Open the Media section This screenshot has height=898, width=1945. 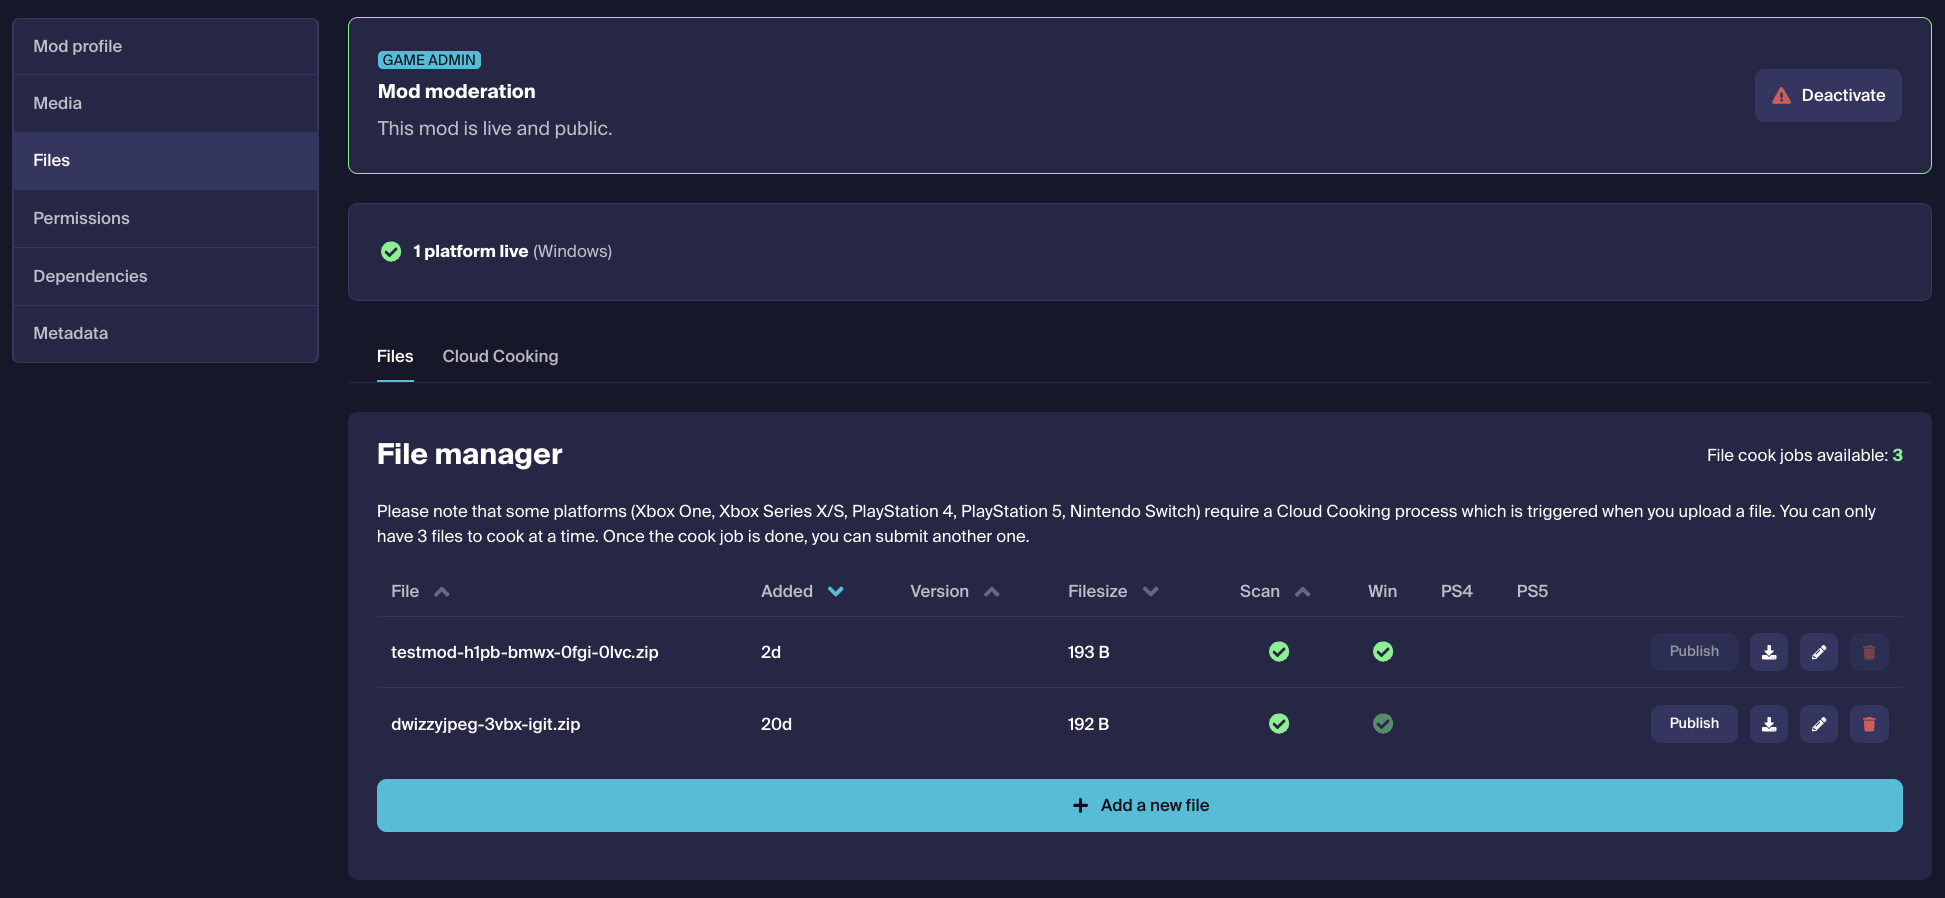tap(165, 103)
